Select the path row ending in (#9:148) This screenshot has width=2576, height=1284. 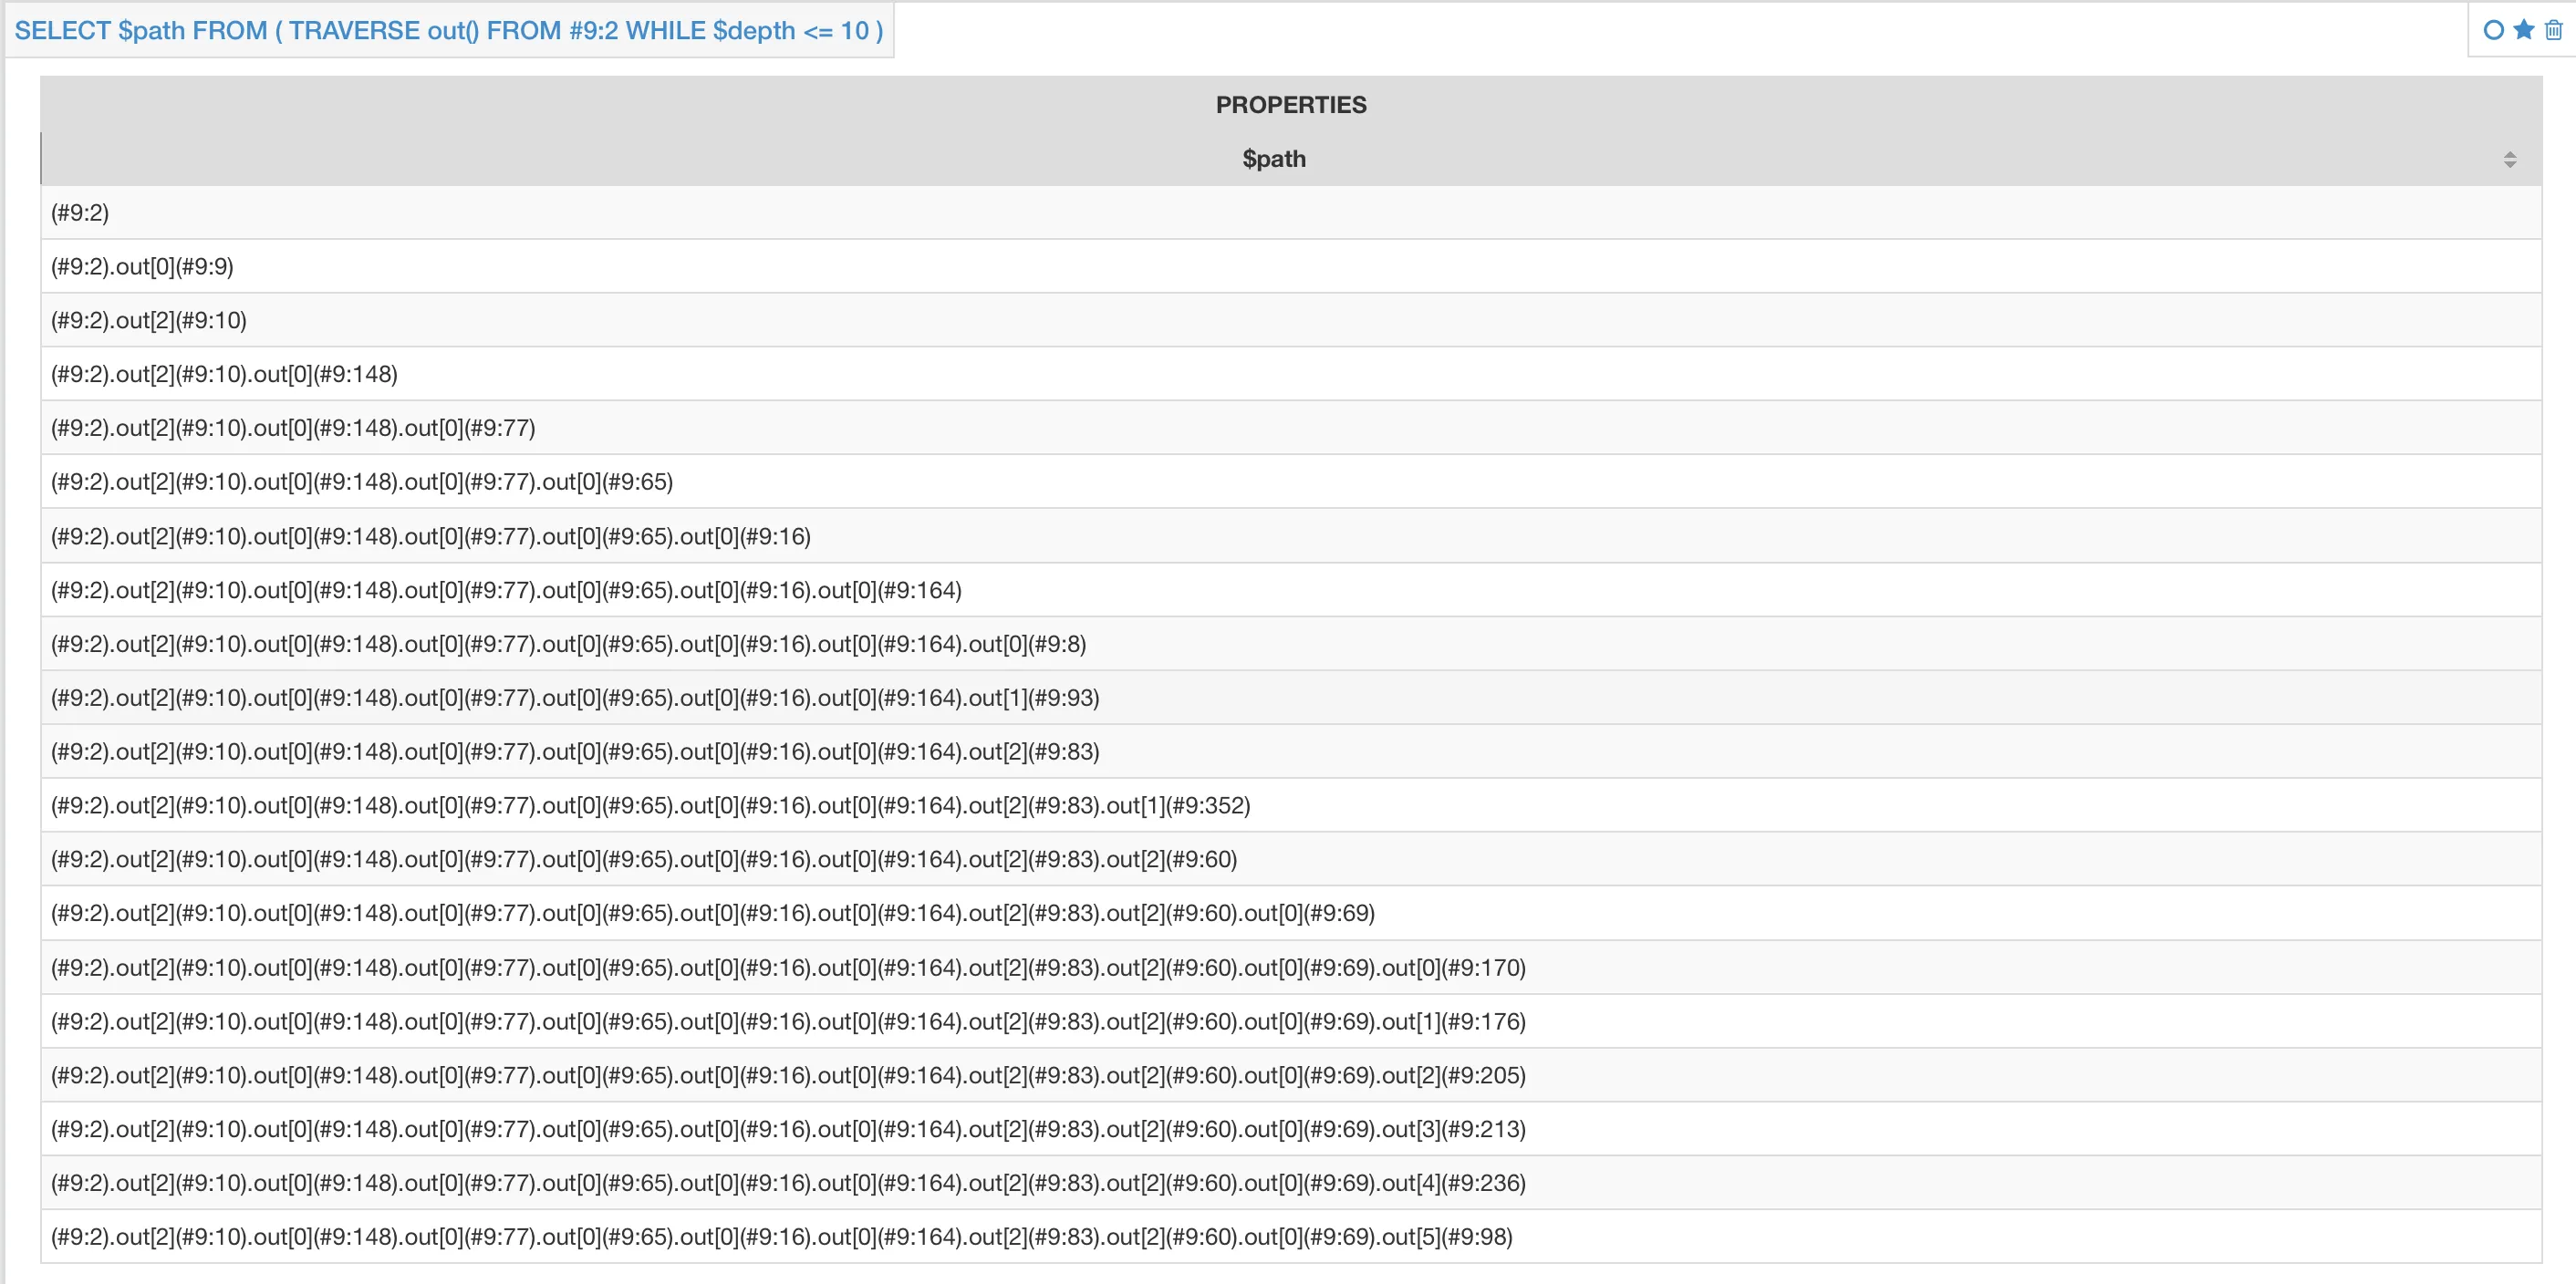[x=224, y=375]
